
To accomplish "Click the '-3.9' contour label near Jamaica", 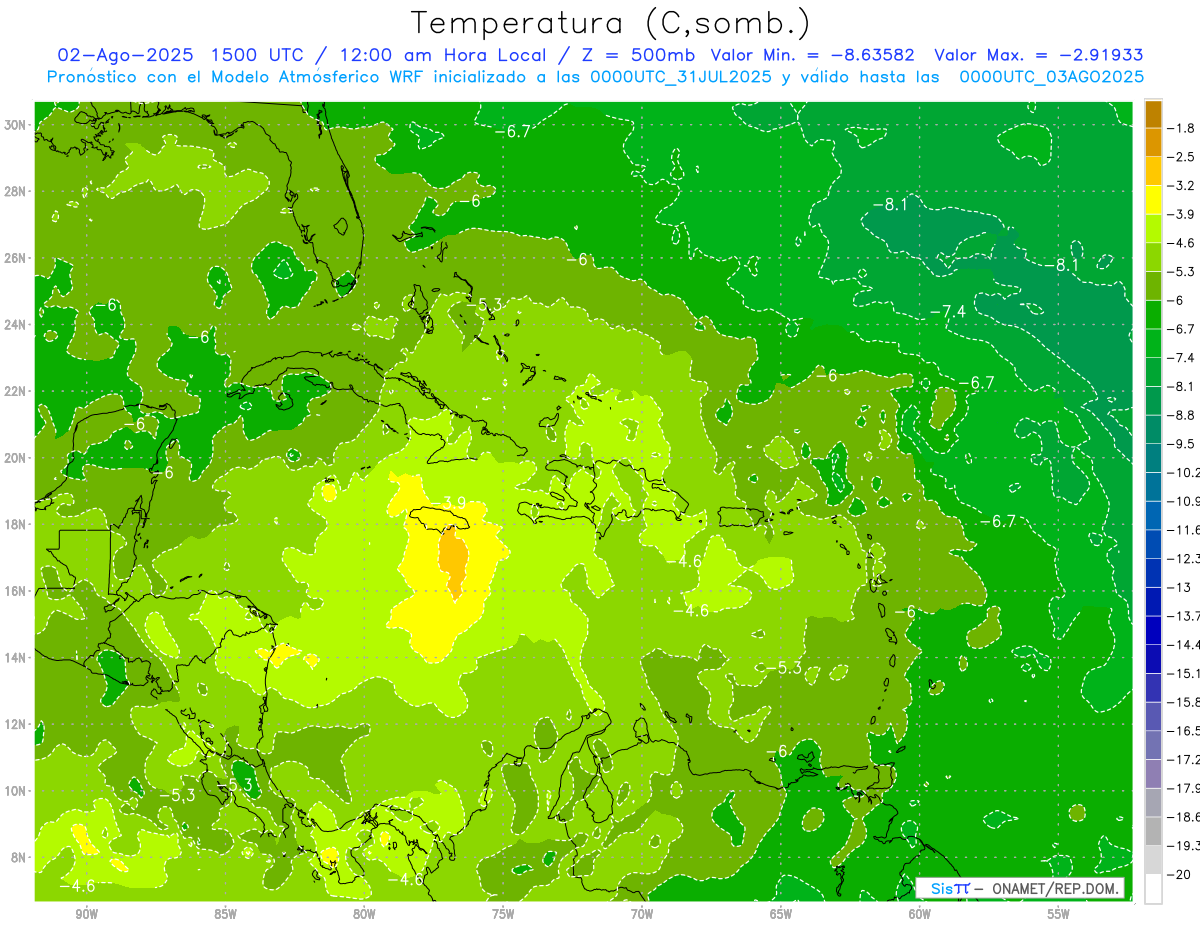I will [x=451, y=502].
